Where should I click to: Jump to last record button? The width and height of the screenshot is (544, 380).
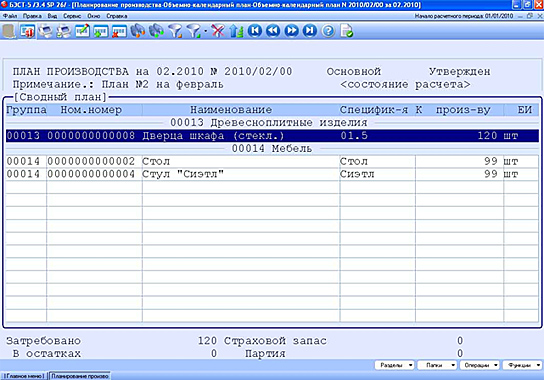point(310,31)
